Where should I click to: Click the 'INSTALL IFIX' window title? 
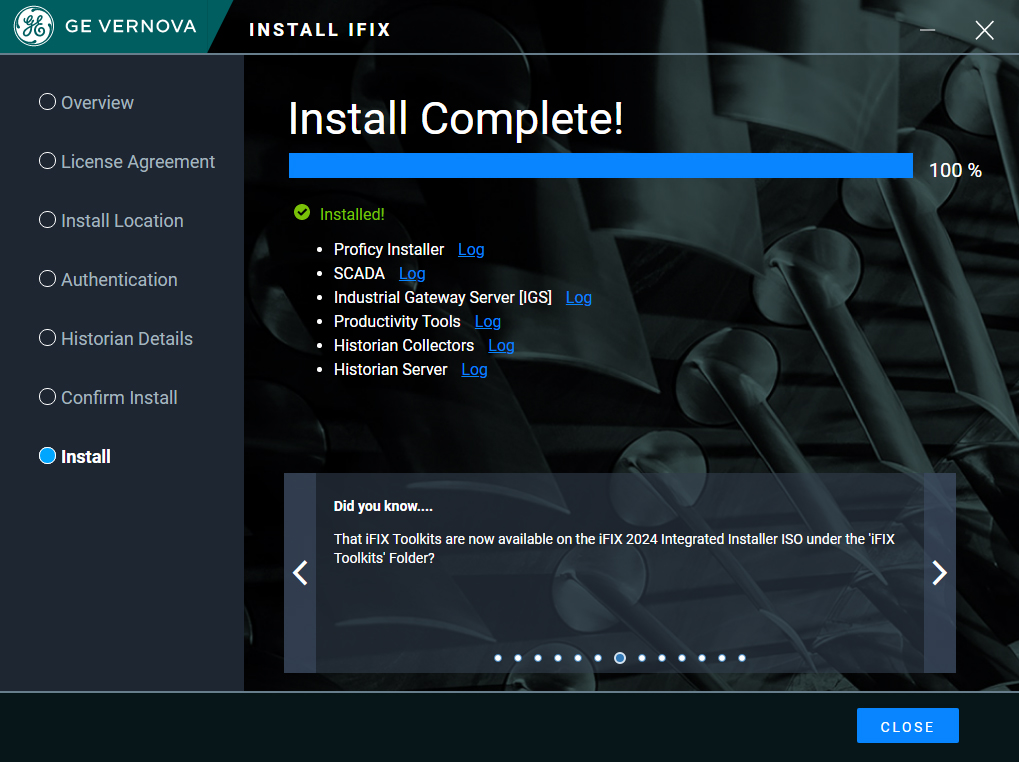(x=320, y=30)
